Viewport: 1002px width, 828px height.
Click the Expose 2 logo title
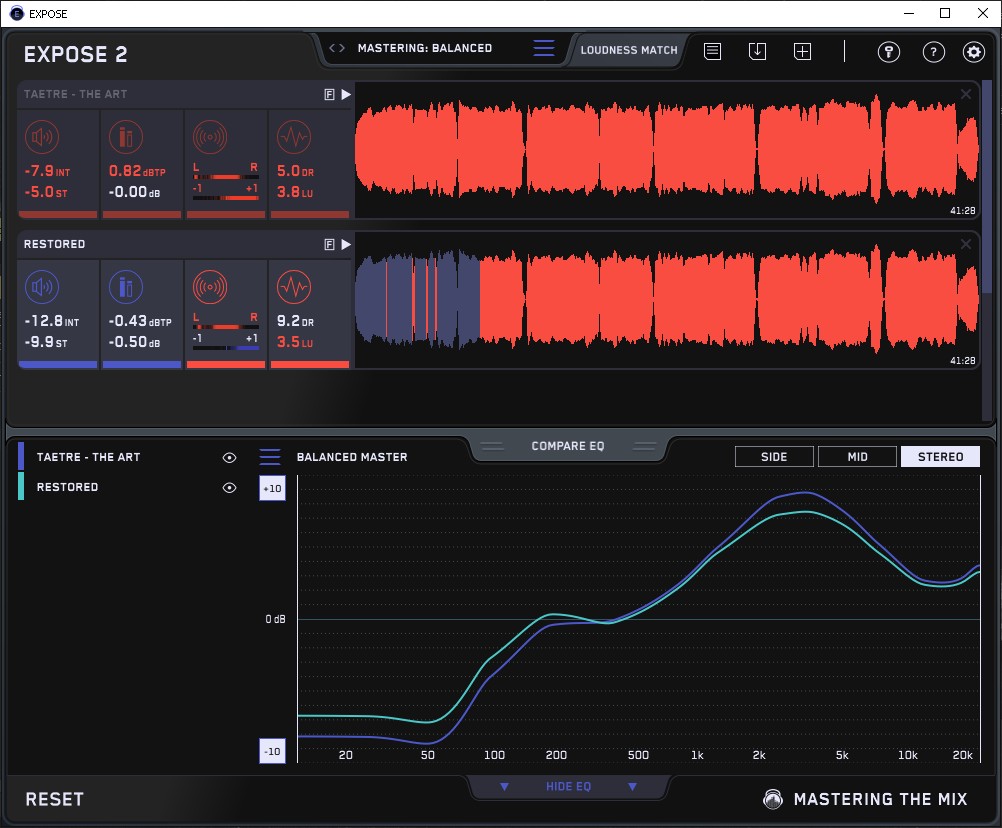coord(75,54)
